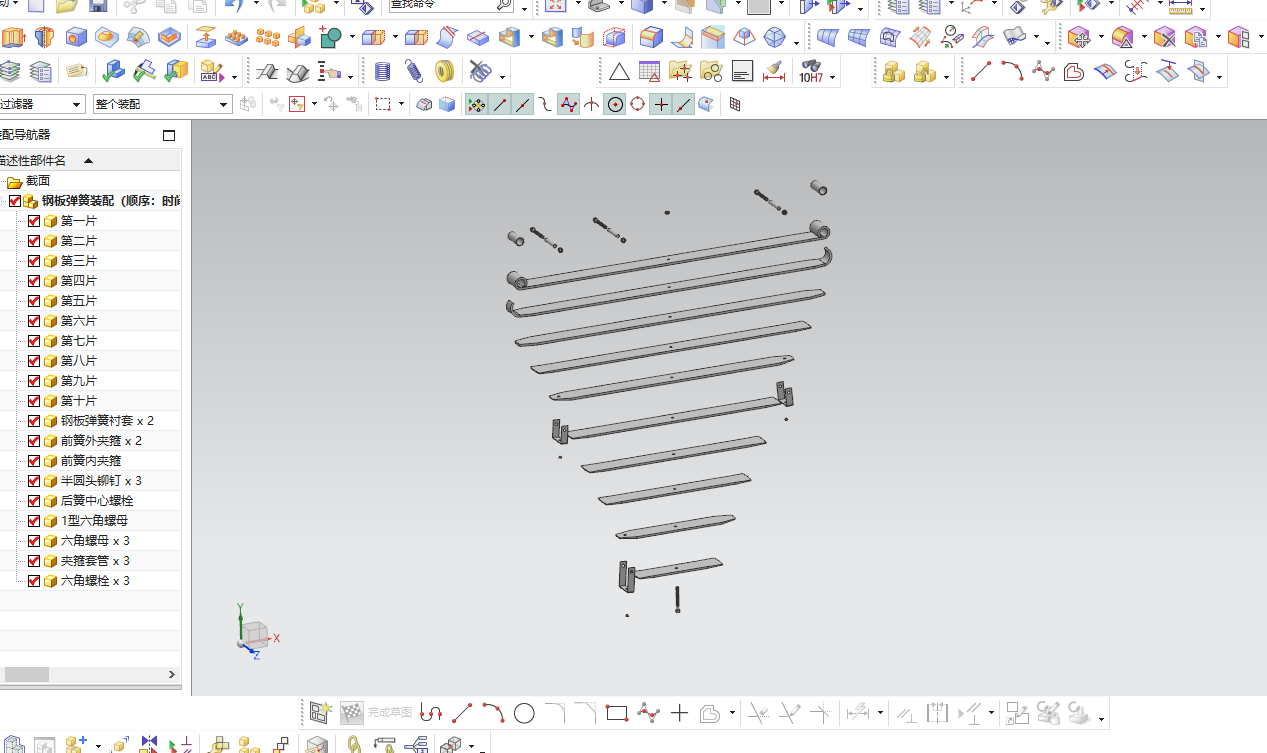Click the Delete Face icon with X
The height and width of the screenshot is (753, 1267).
(1164, 39)
